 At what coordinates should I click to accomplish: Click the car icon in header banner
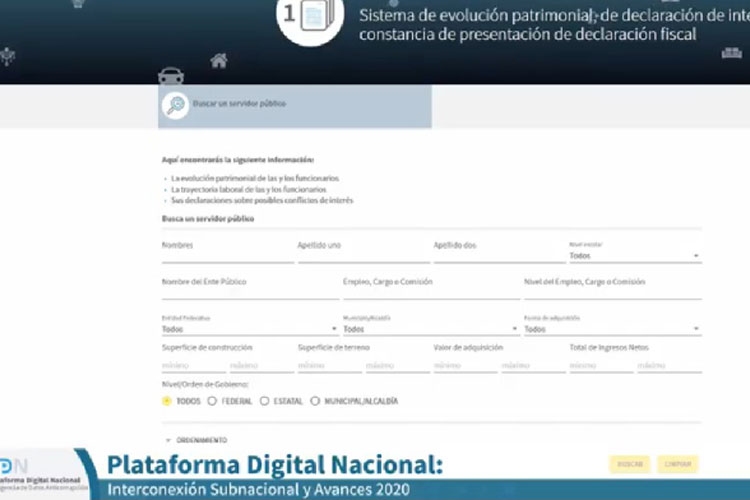pos(171,76)
